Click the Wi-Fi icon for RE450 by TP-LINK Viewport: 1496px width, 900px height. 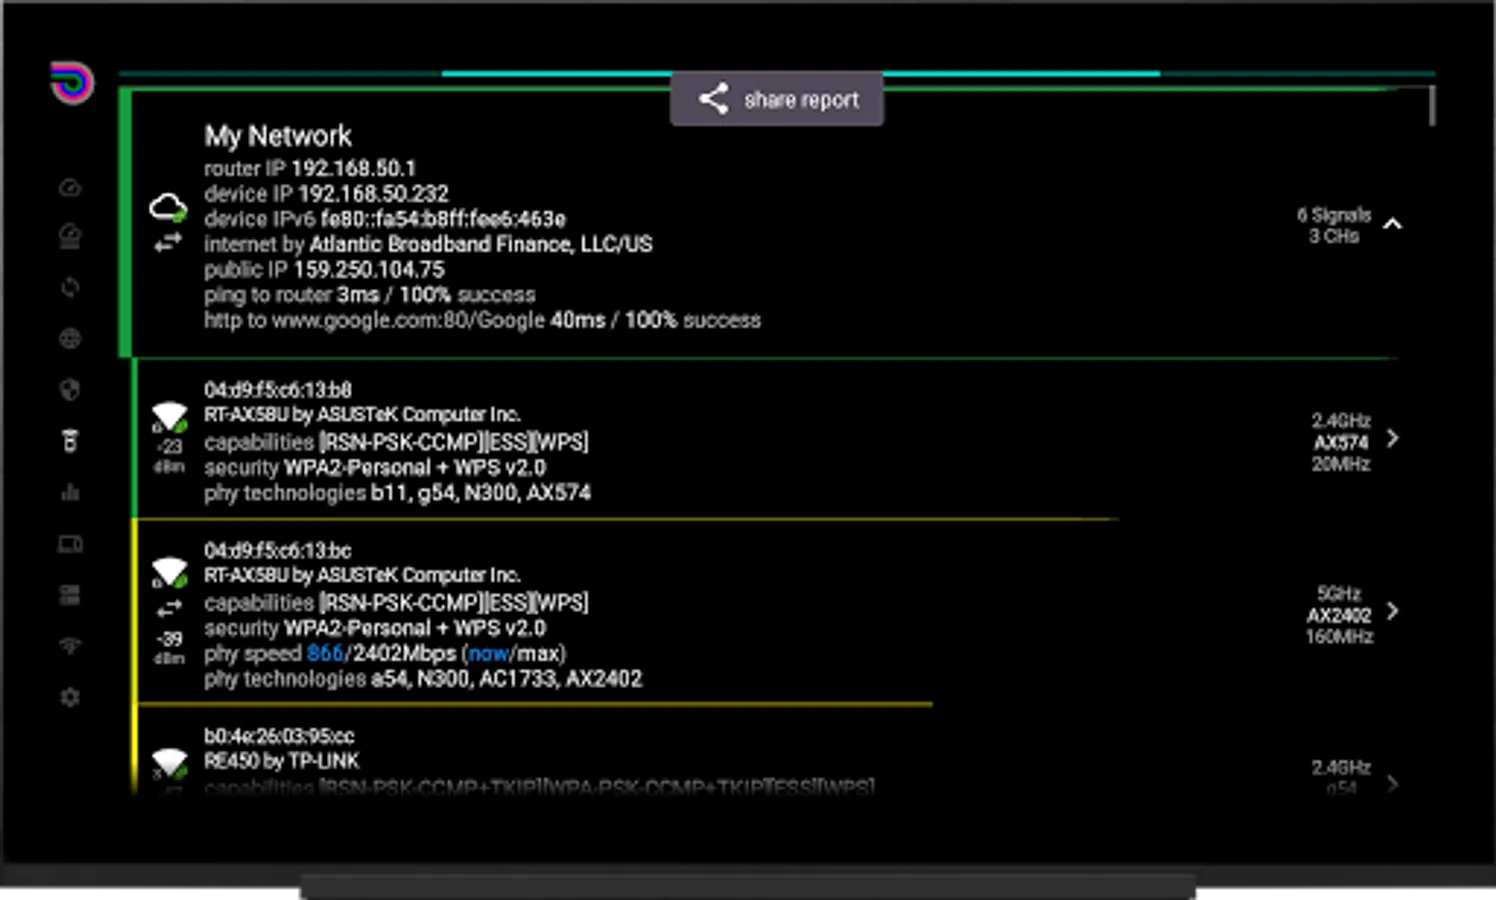tap(169, 763)
